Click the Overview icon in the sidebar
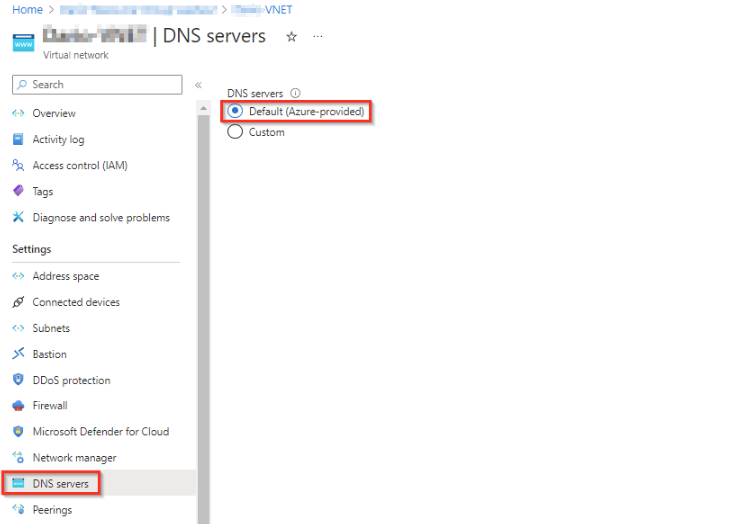The width and height of the screenshot is (741, 524). [18, 113]
